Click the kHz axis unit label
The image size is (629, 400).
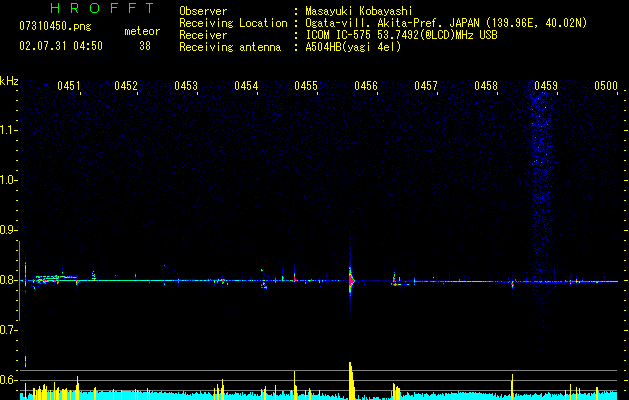(9, 81)
